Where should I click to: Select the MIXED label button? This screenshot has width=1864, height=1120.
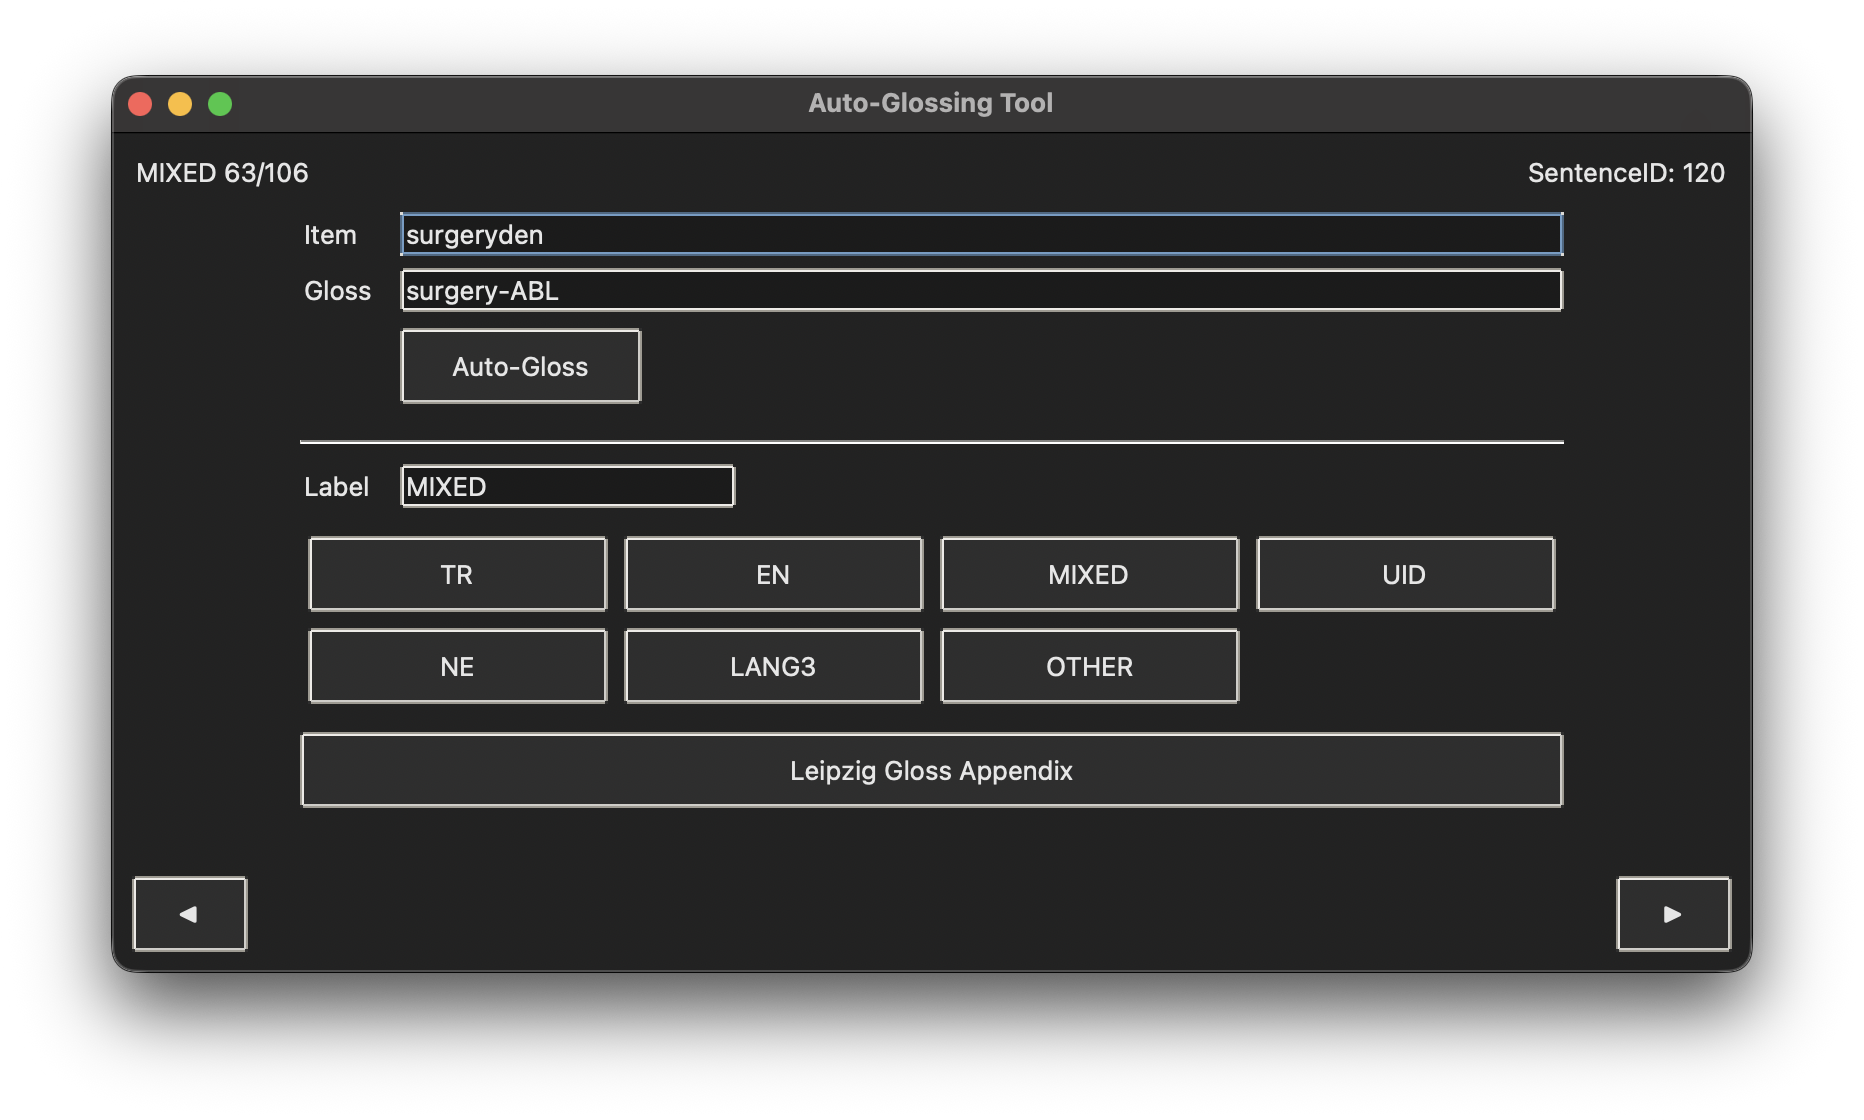pos(1089,574)
